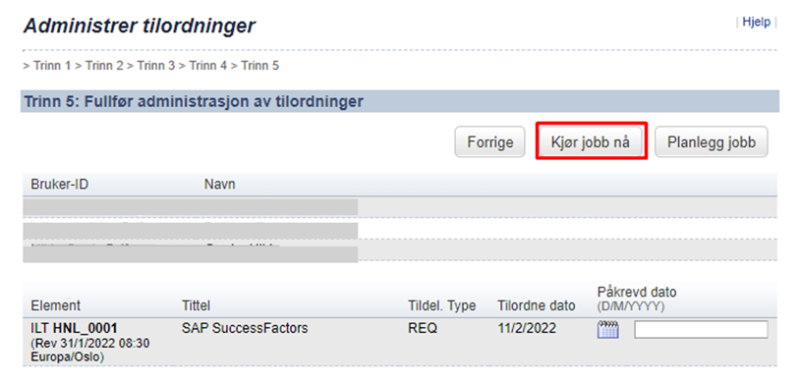800x383 pixels.
Task: Click Trinn 5 in breadcrumb trail
Action: click(260, 66)
